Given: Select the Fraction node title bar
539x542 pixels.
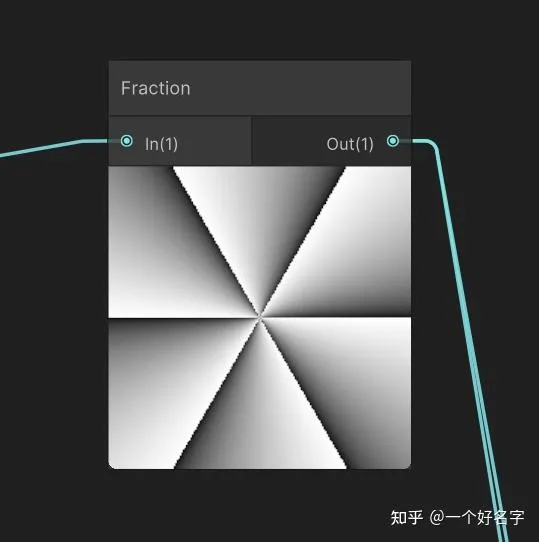Looking at the screenshot, I should [260, 88].
